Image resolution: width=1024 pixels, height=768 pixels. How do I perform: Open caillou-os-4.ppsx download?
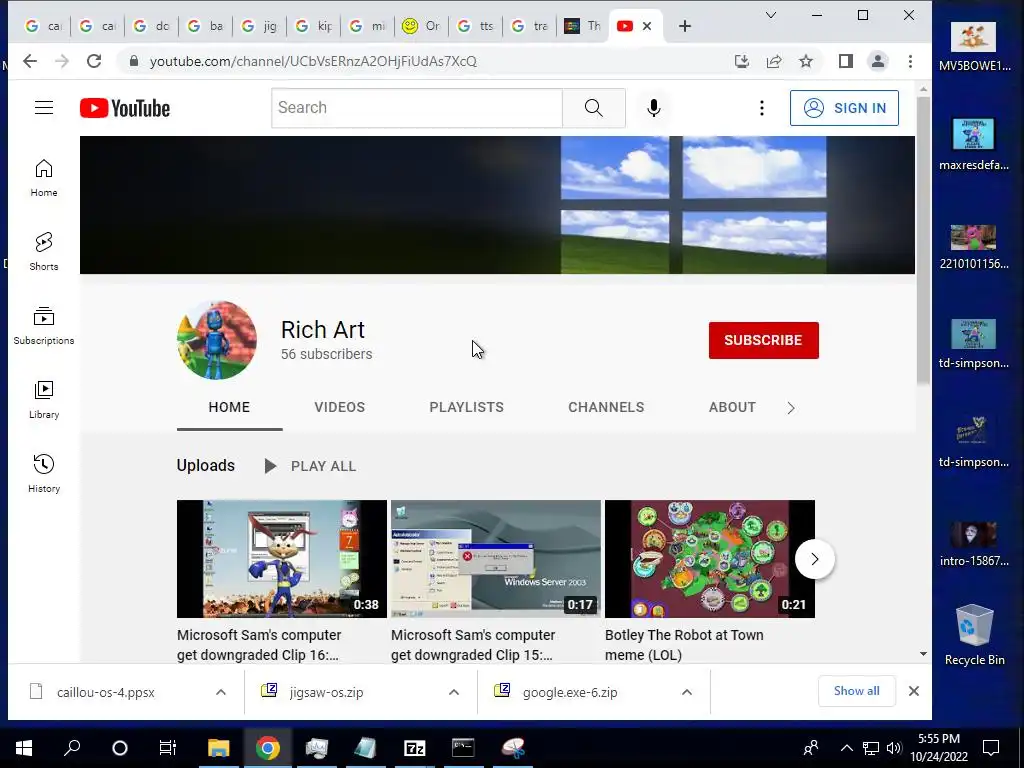[106, 692]
